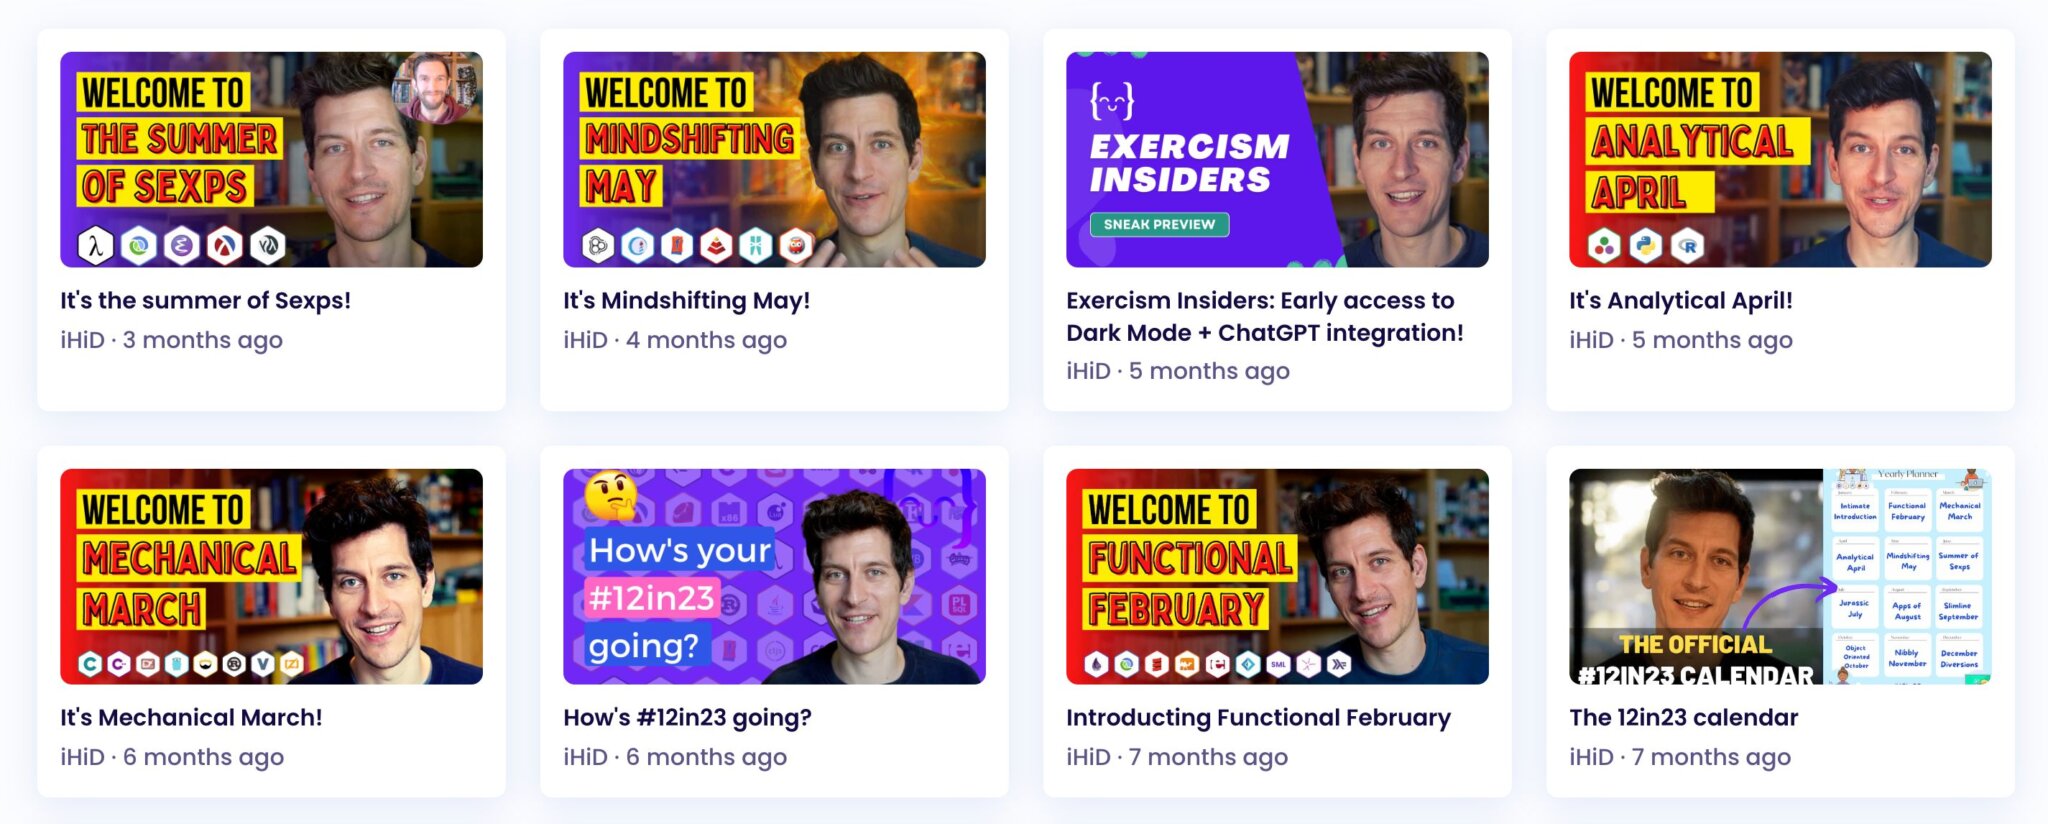Click the "Introducting Functional February" title
2048x824 pixels.
click(1258, 717)
